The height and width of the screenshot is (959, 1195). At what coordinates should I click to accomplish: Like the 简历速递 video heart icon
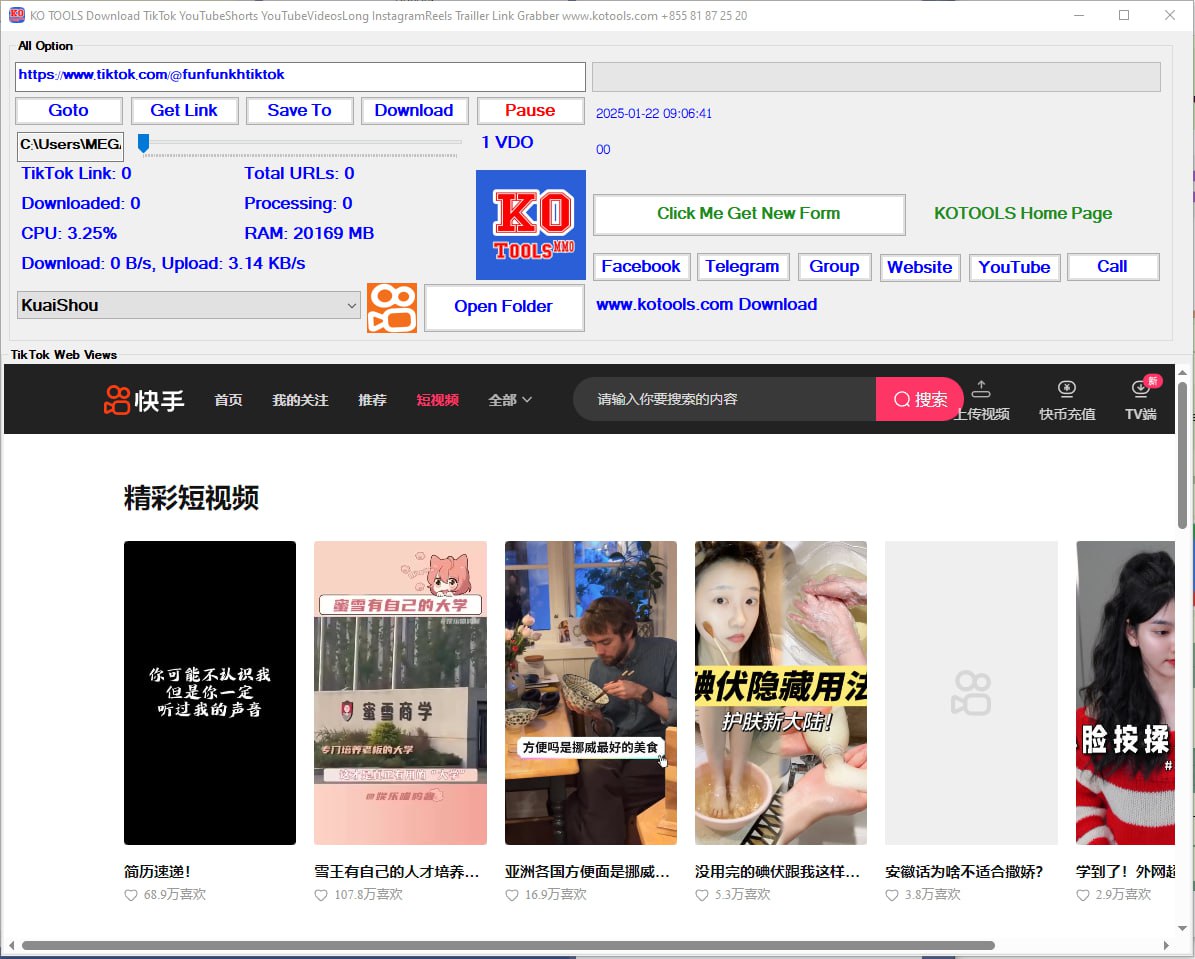coord(131,895)
